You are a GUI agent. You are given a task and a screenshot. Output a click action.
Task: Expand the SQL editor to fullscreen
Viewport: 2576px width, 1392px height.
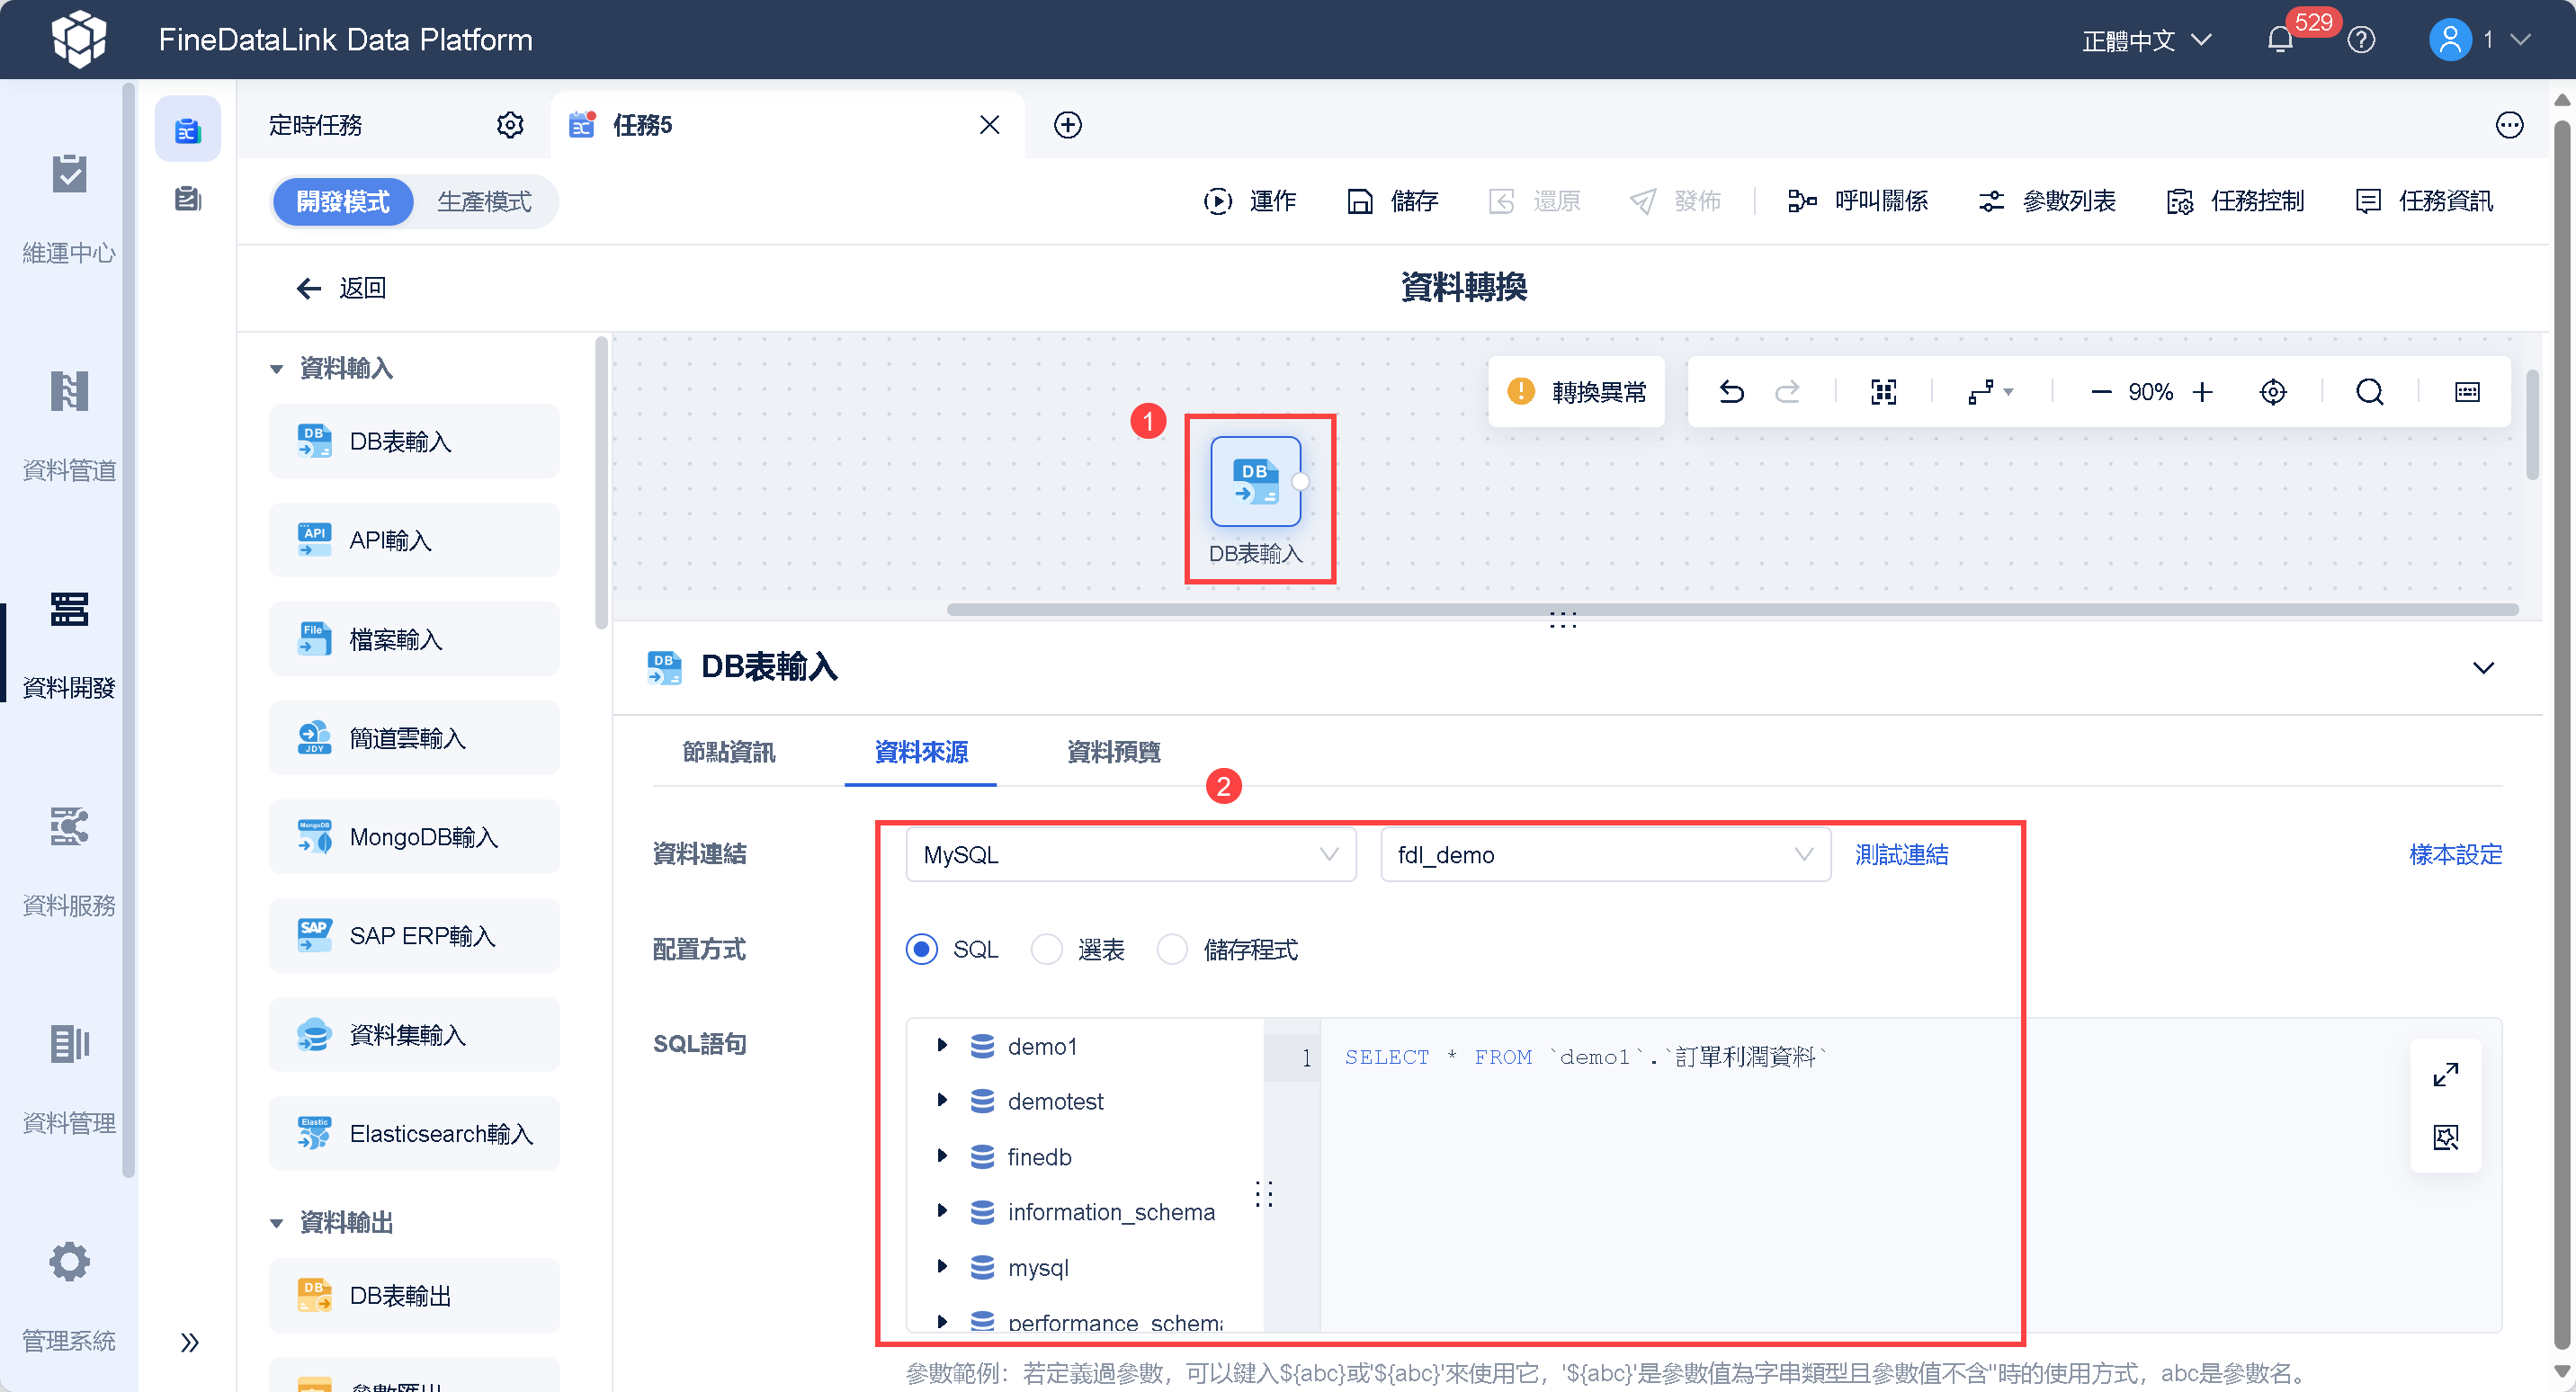click(2445, 1075)
